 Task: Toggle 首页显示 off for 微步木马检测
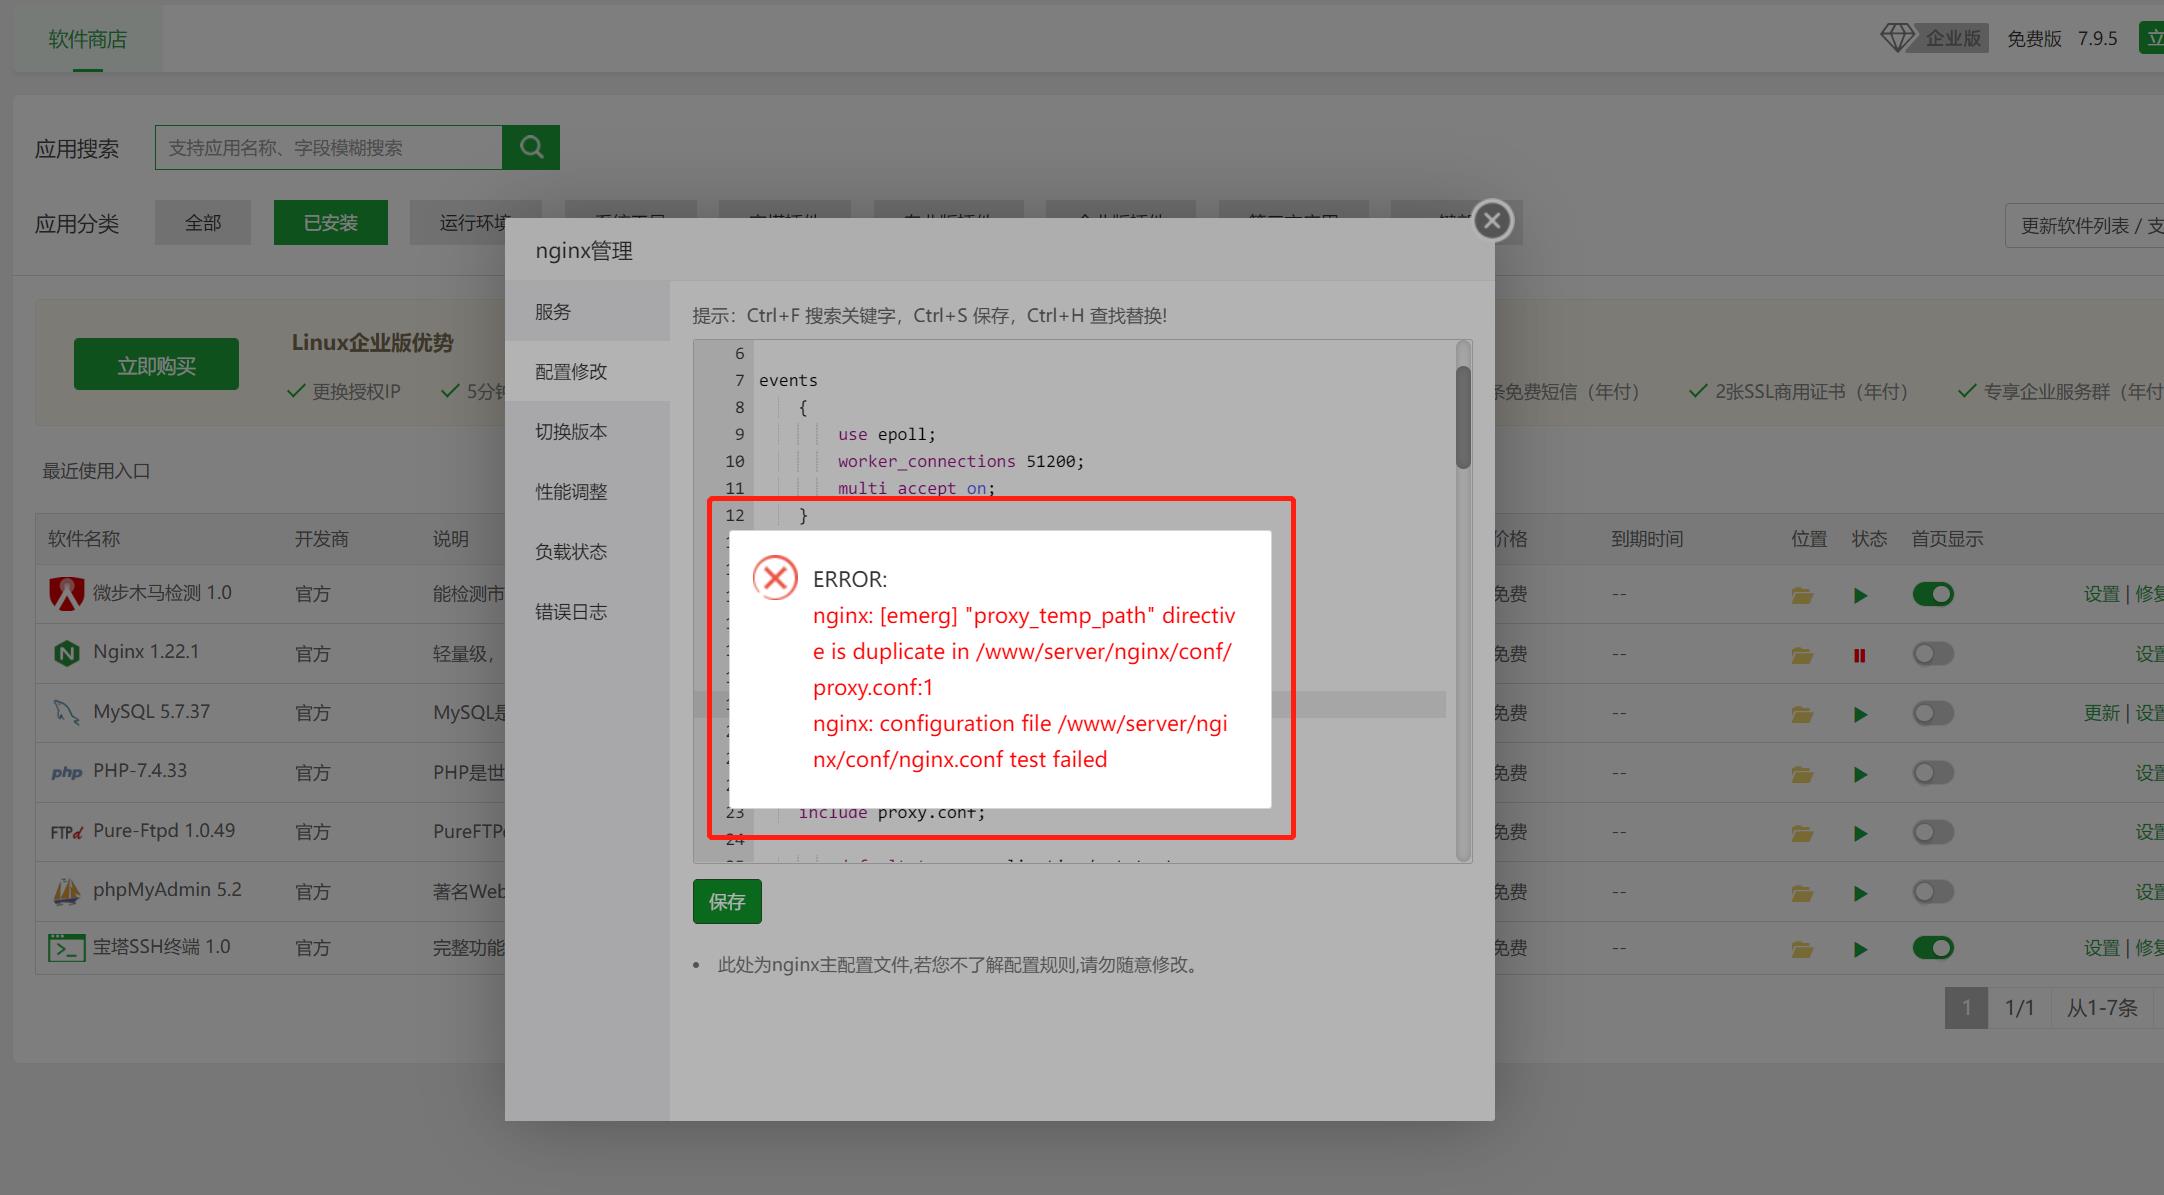[x=1933, y=594]
